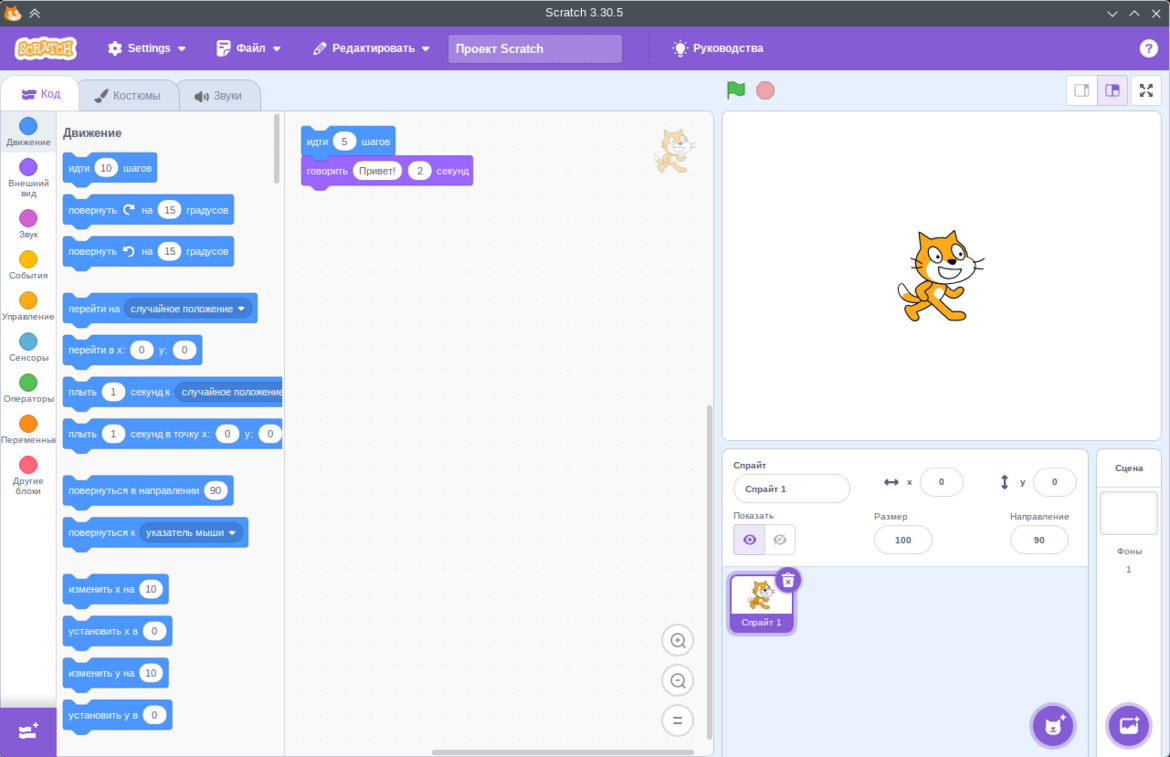Choose a new backdrop button
Image resolution: width=1170 pixels, height=757 pixels.
tap(1129, 725)
